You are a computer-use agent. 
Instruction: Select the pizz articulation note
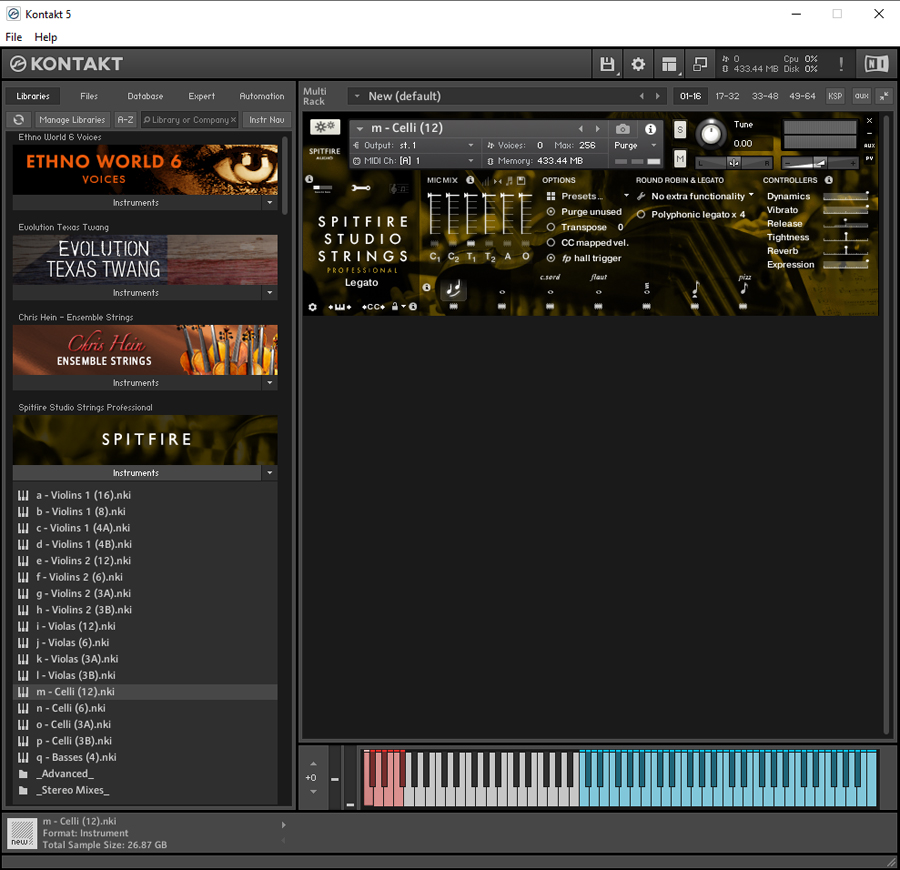click(x=744, y=286)
